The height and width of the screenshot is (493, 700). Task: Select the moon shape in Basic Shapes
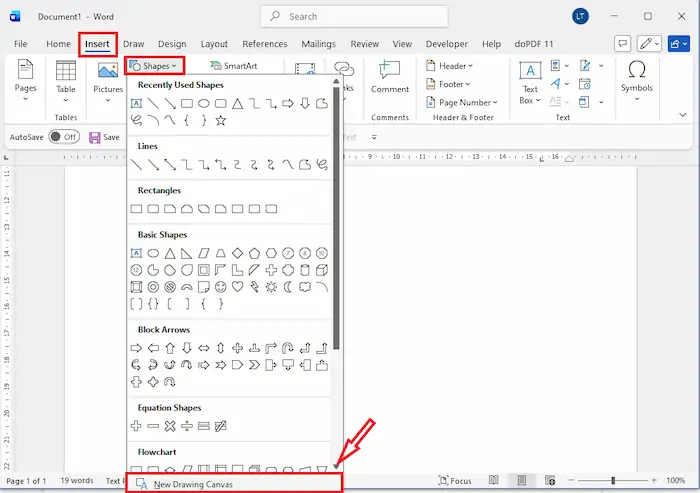point(288,287)
